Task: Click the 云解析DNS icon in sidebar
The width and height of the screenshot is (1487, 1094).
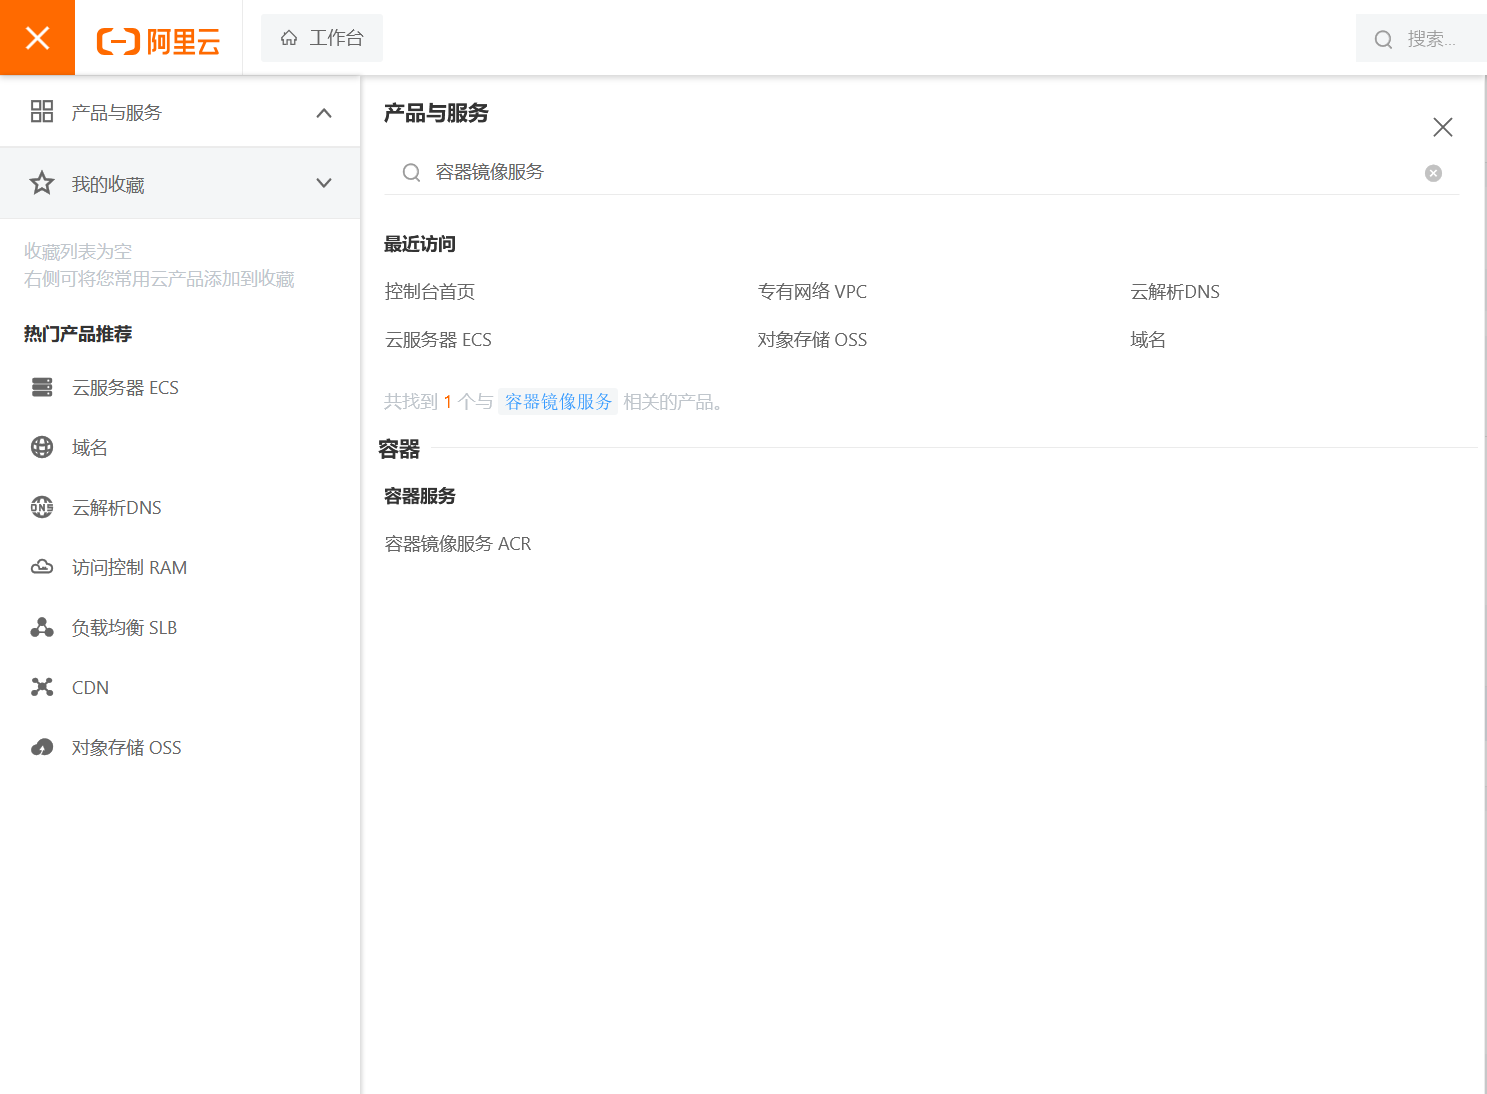Action: pos(42,507)
